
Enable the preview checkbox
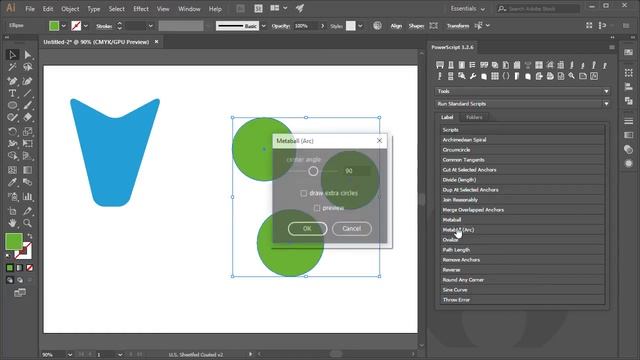(317, 208)
